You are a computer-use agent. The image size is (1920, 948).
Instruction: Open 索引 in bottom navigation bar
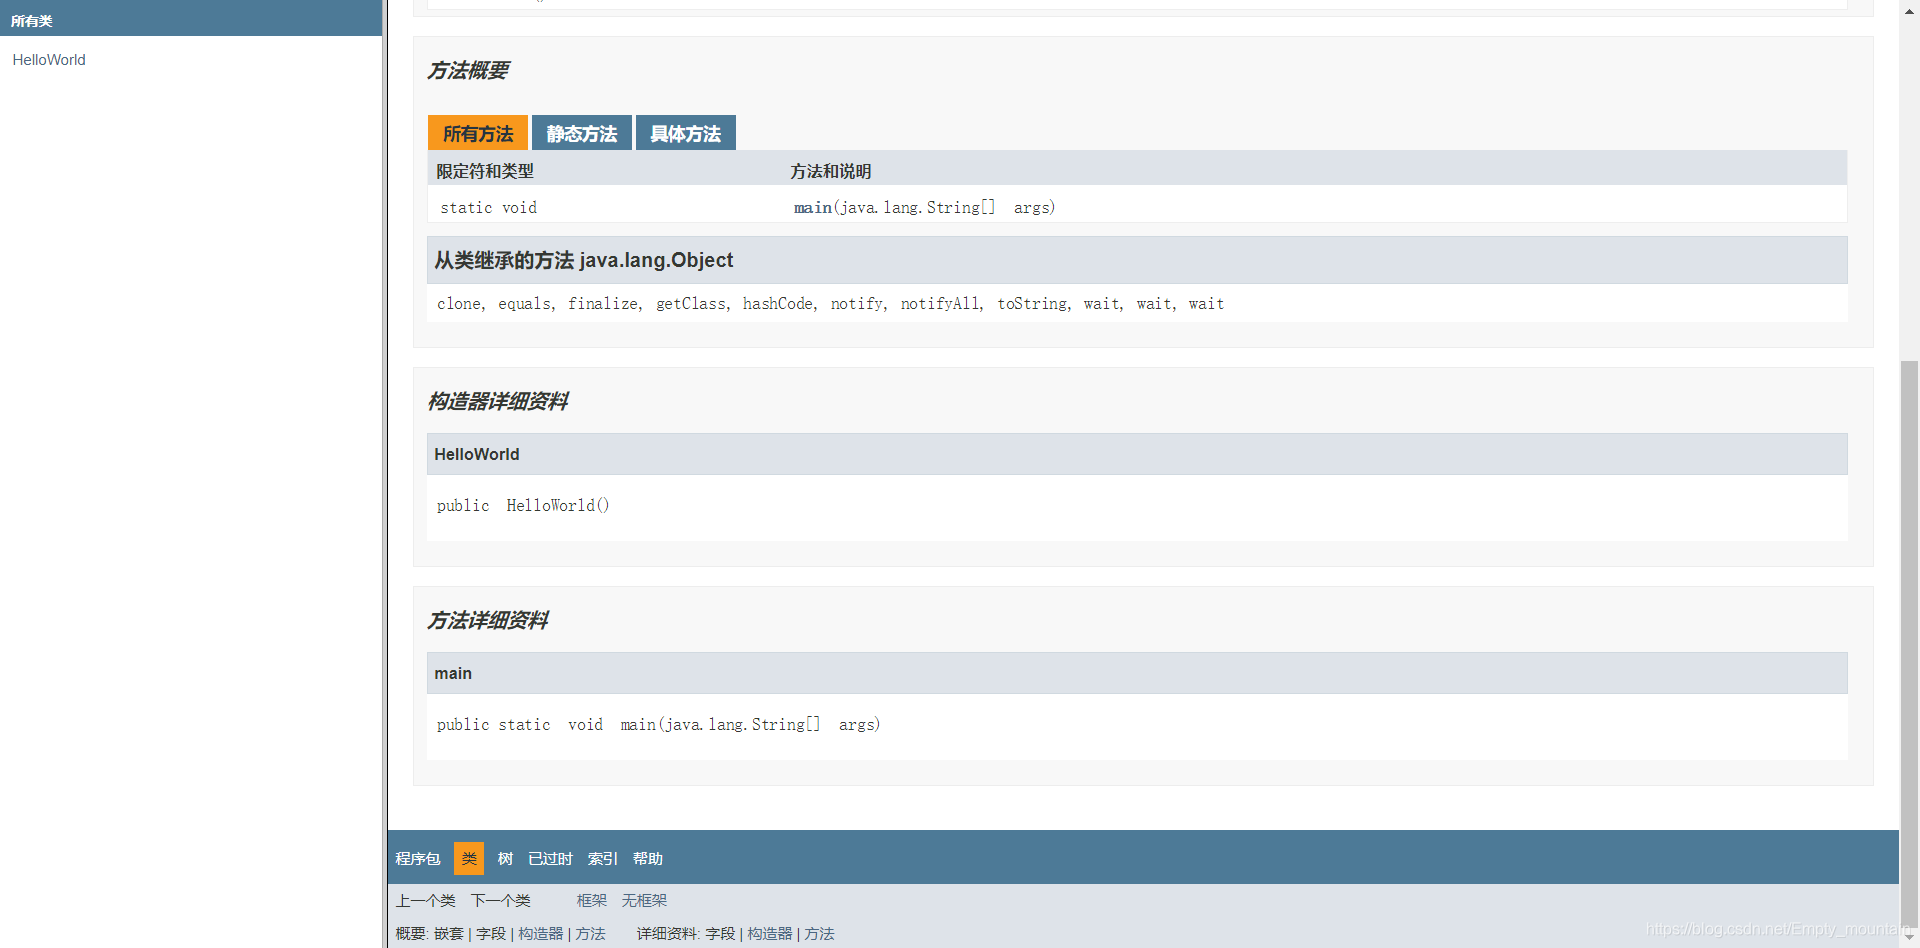tap(603, 859)
